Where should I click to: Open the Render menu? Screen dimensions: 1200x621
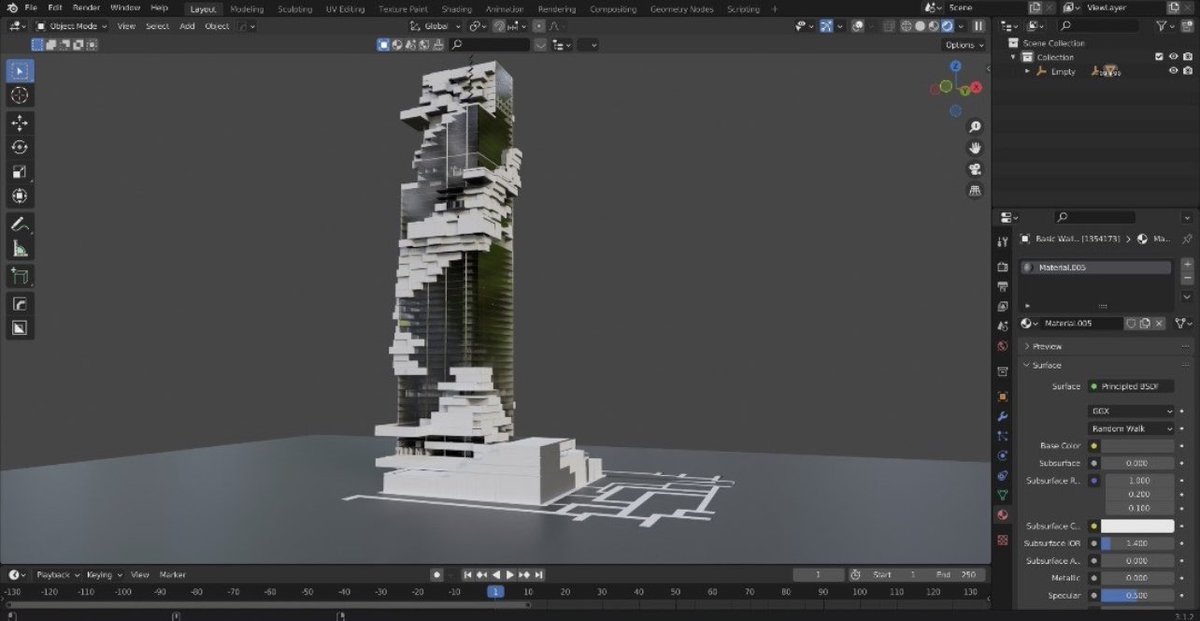(x=86, y=8)
